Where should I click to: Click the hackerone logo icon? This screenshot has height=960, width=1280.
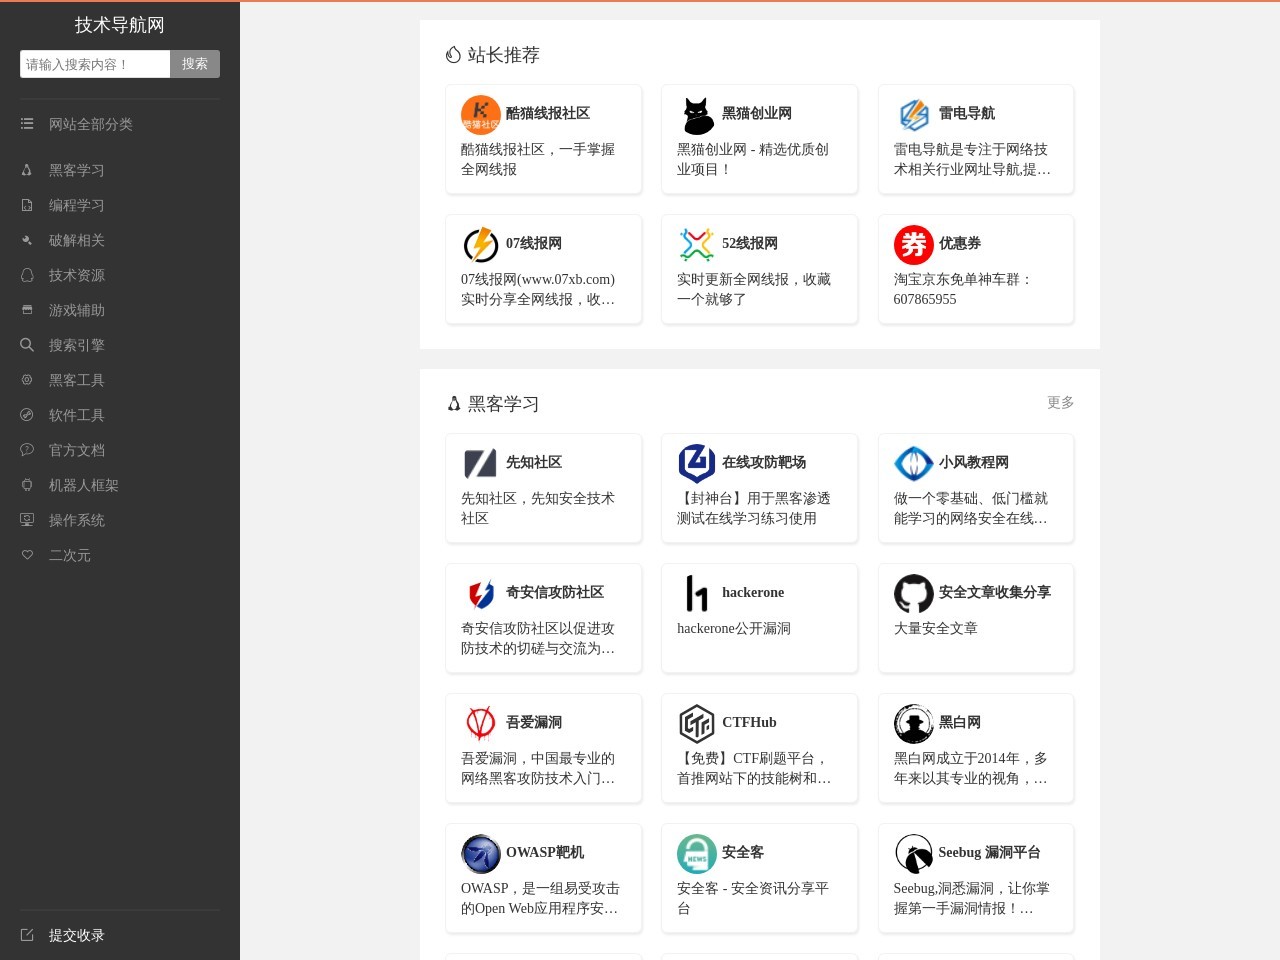[697, 593]
